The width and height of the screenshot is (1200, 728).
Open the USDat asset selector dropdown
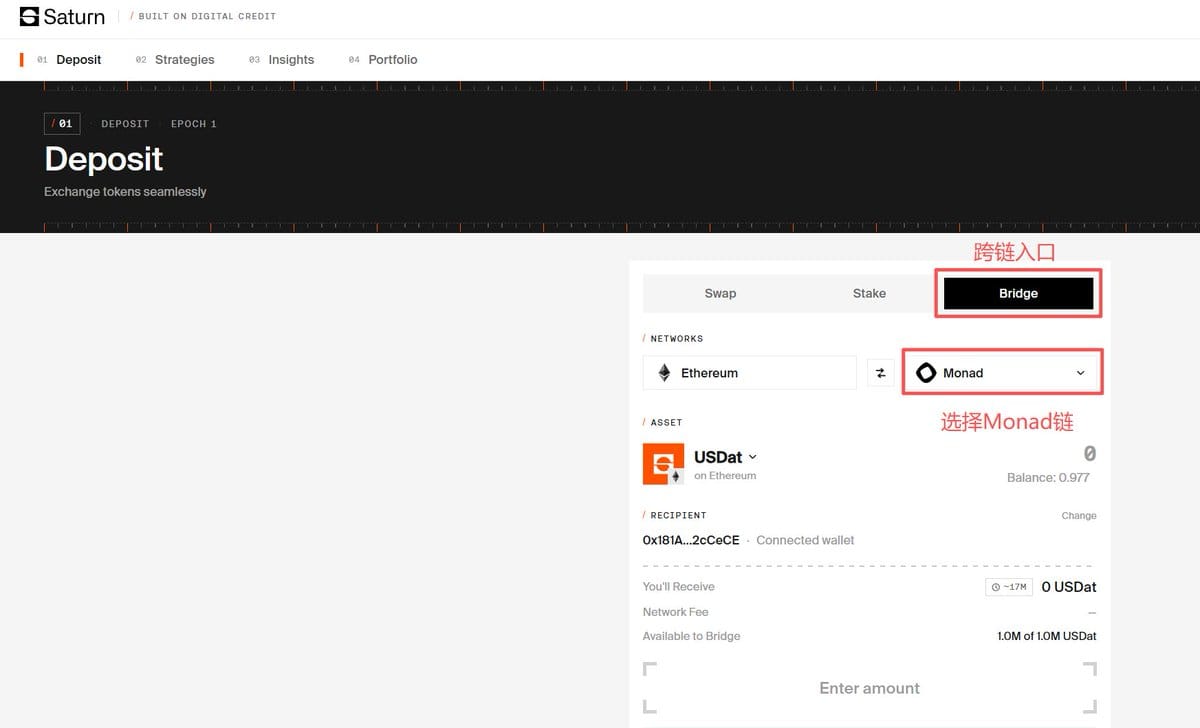click(x=725, y=457)
